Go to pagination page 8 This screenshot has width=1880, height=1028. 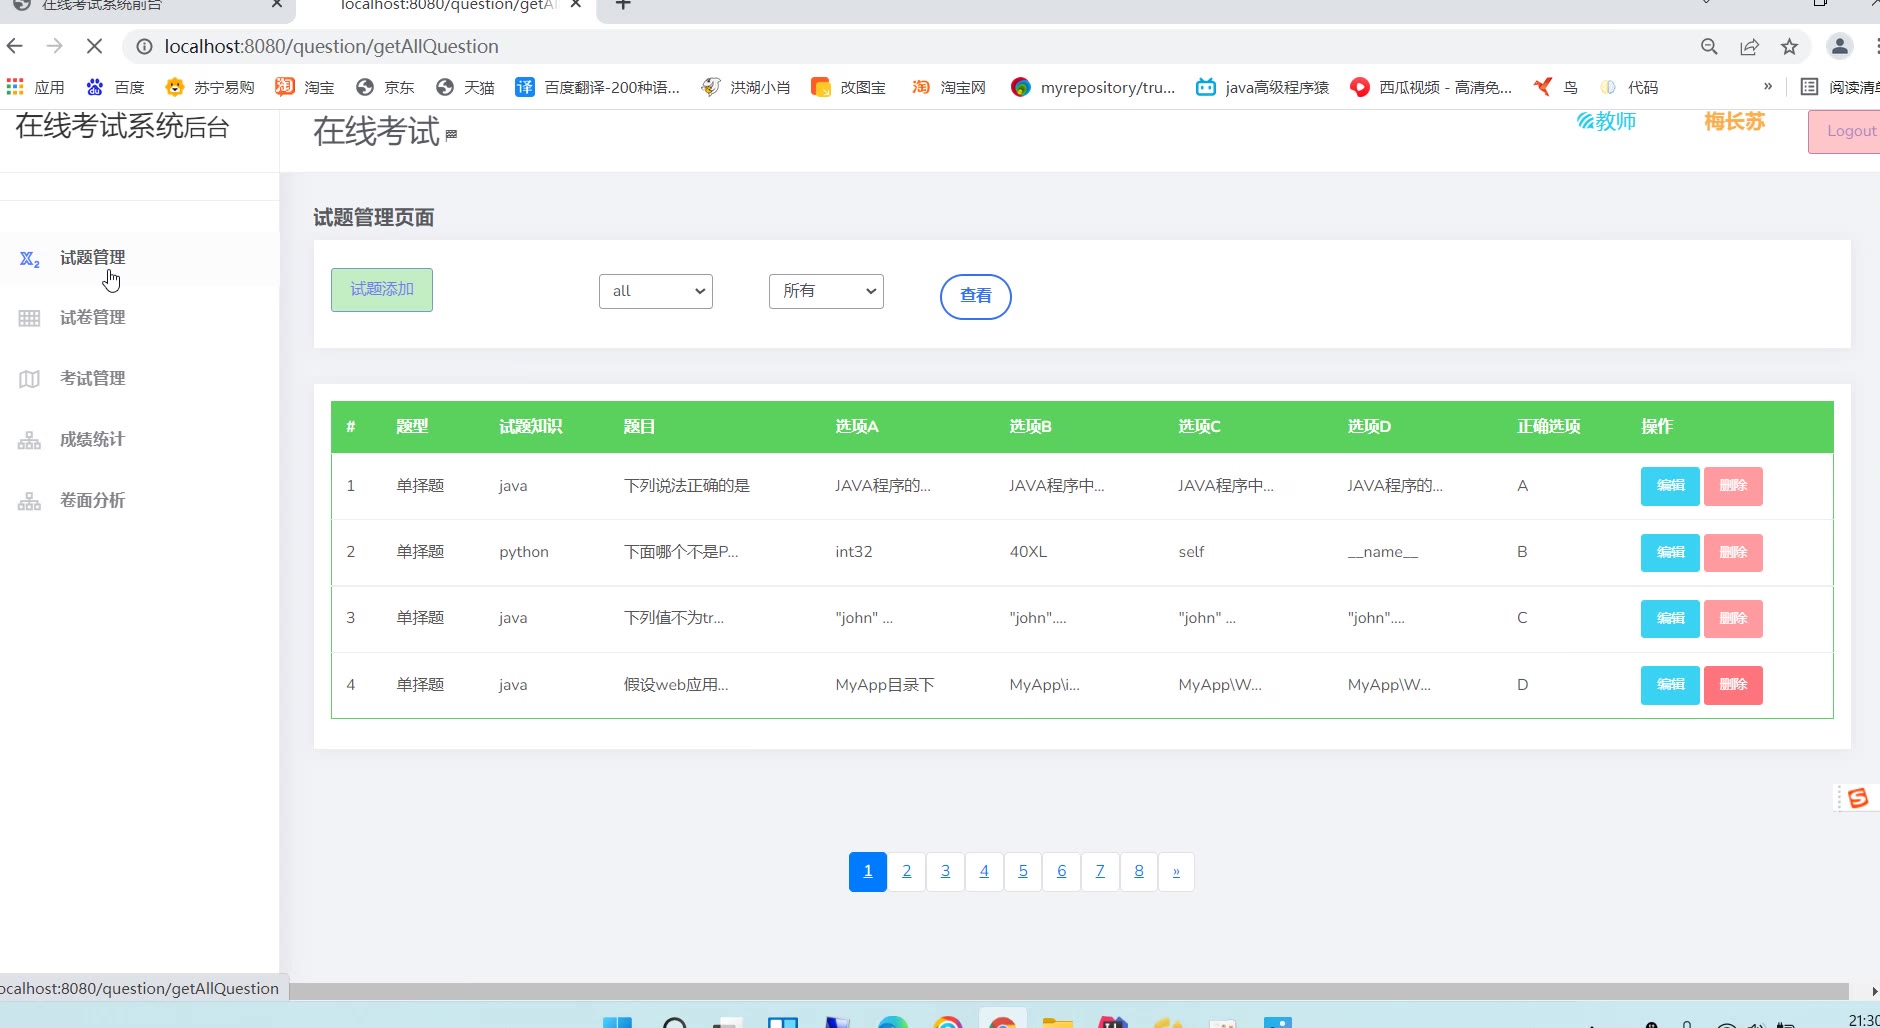[1139, 872]
